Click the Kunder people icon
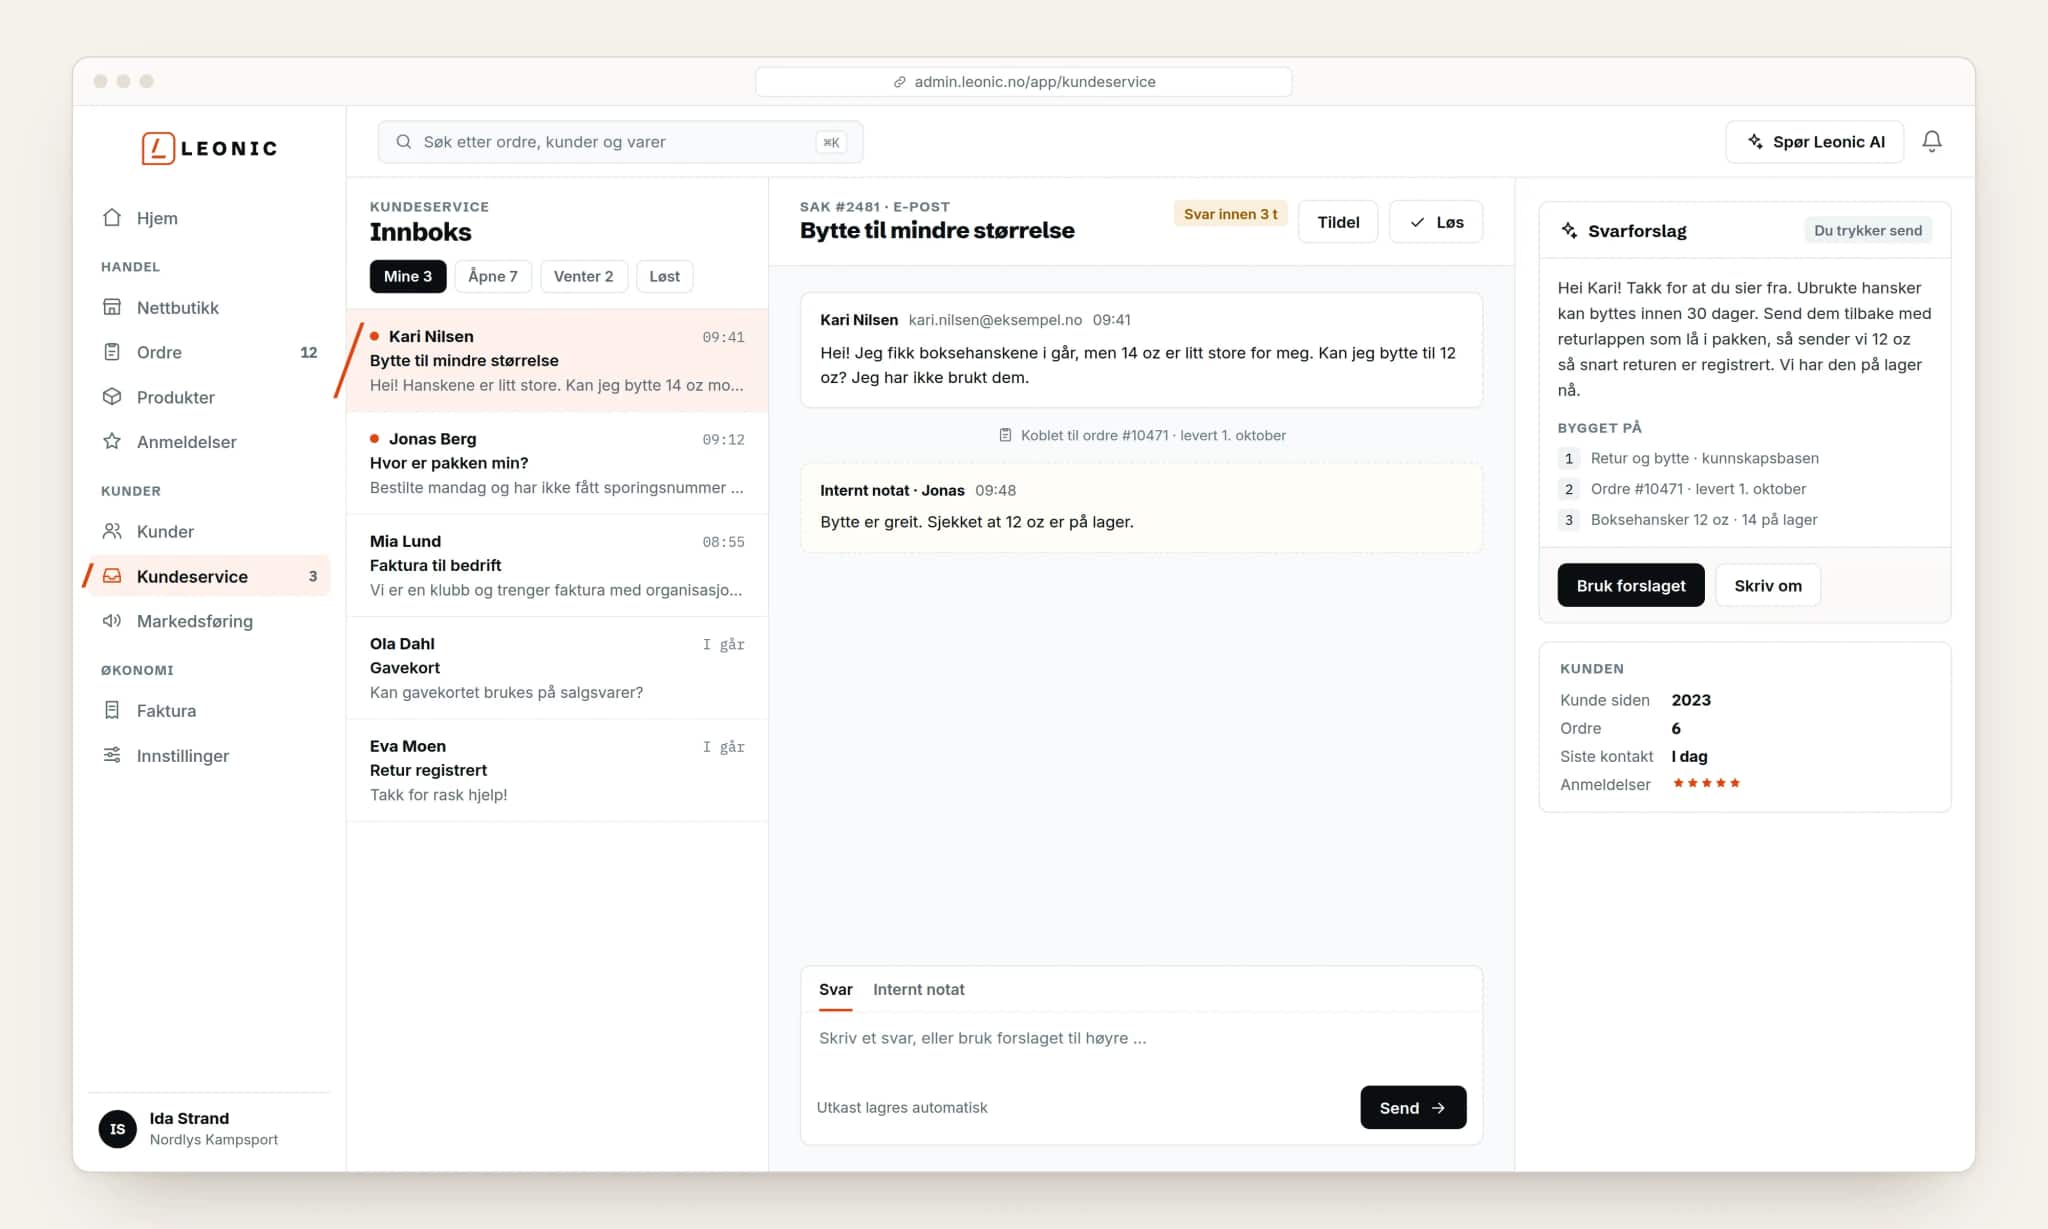This screenshot has height=1229, width=2048. point(112,531)
